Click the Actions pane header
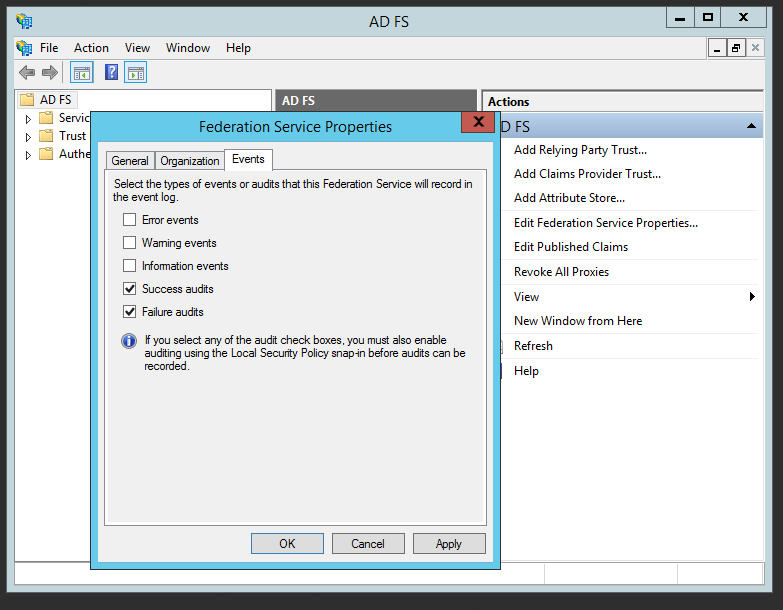This screenshot has height=610, width=783. 622,101
